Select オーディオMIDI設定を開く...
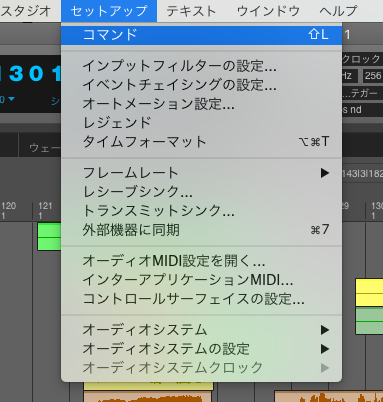 click(201, 261)
